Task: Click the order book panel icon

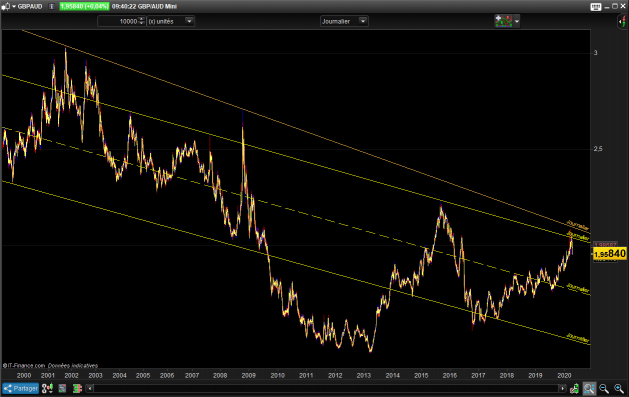Action: pos(62,388)
